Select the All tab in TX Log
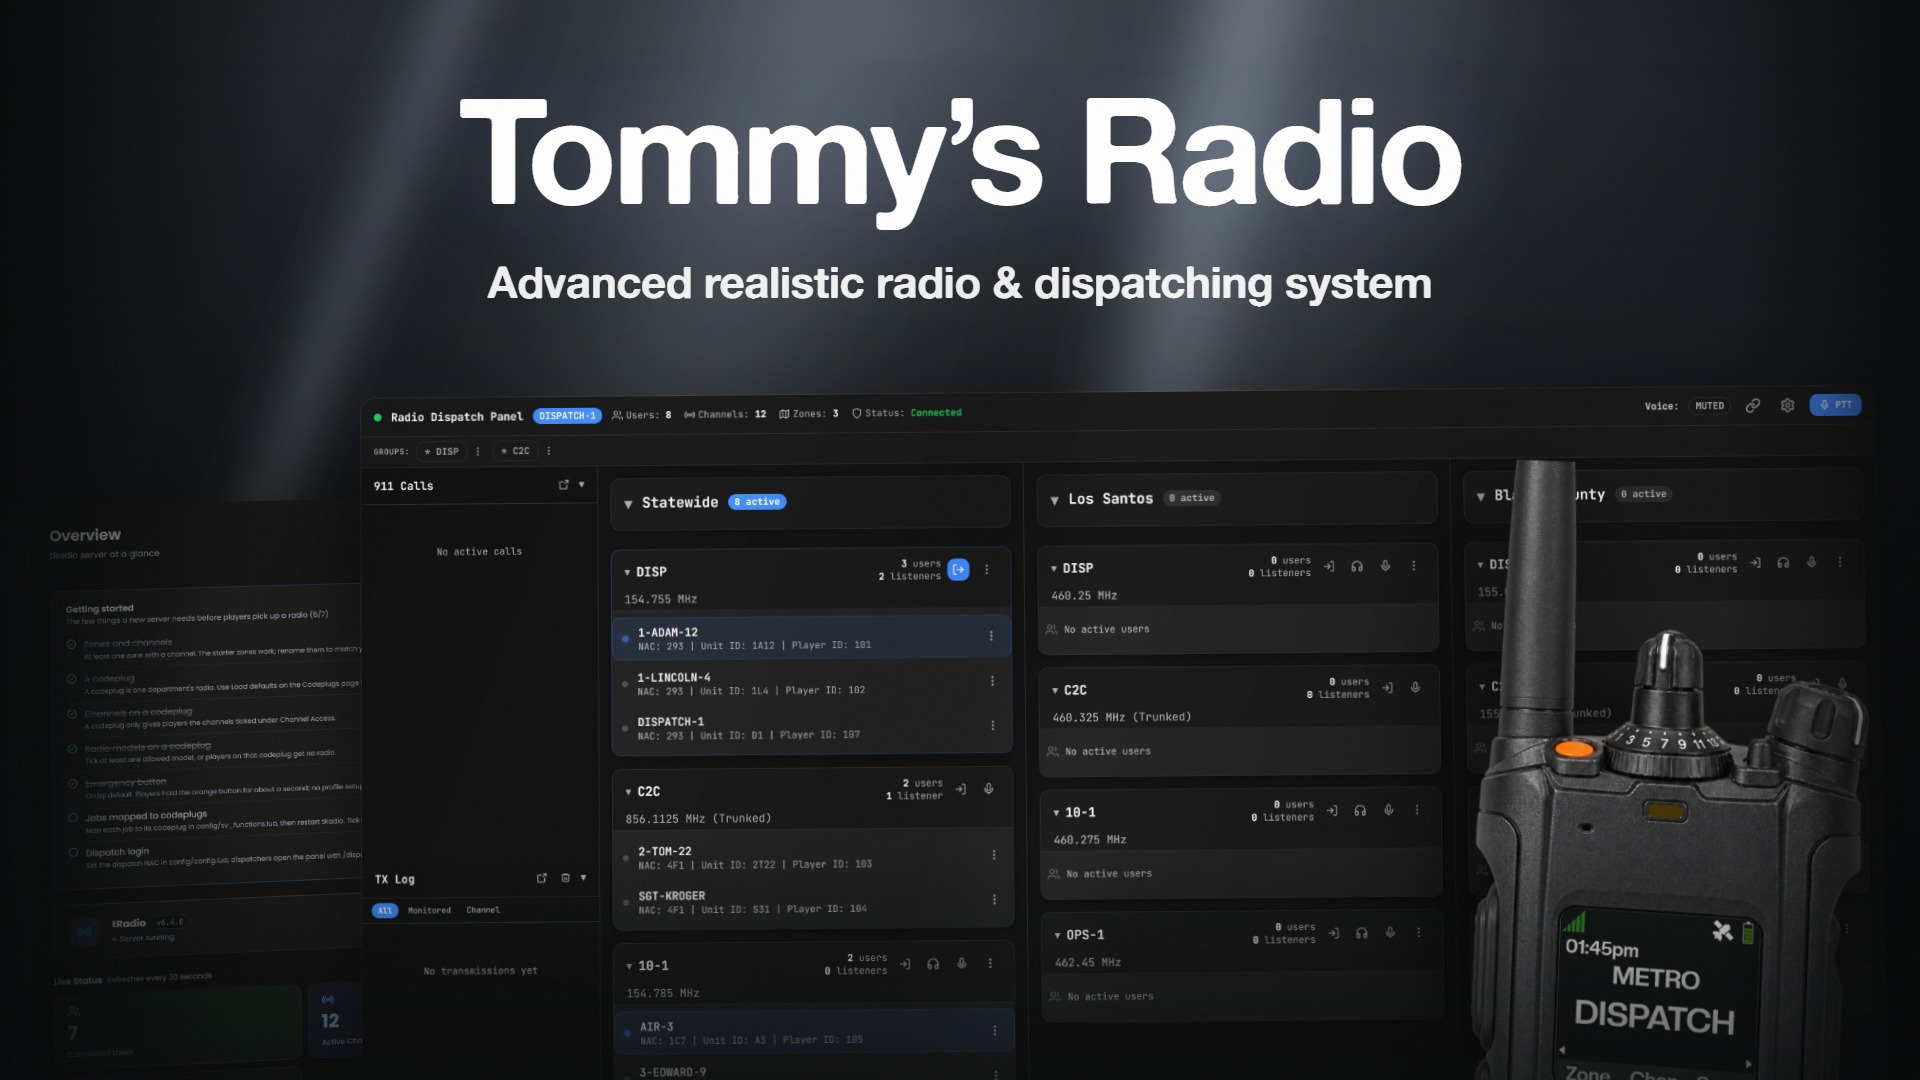 (x=385, y=910)
